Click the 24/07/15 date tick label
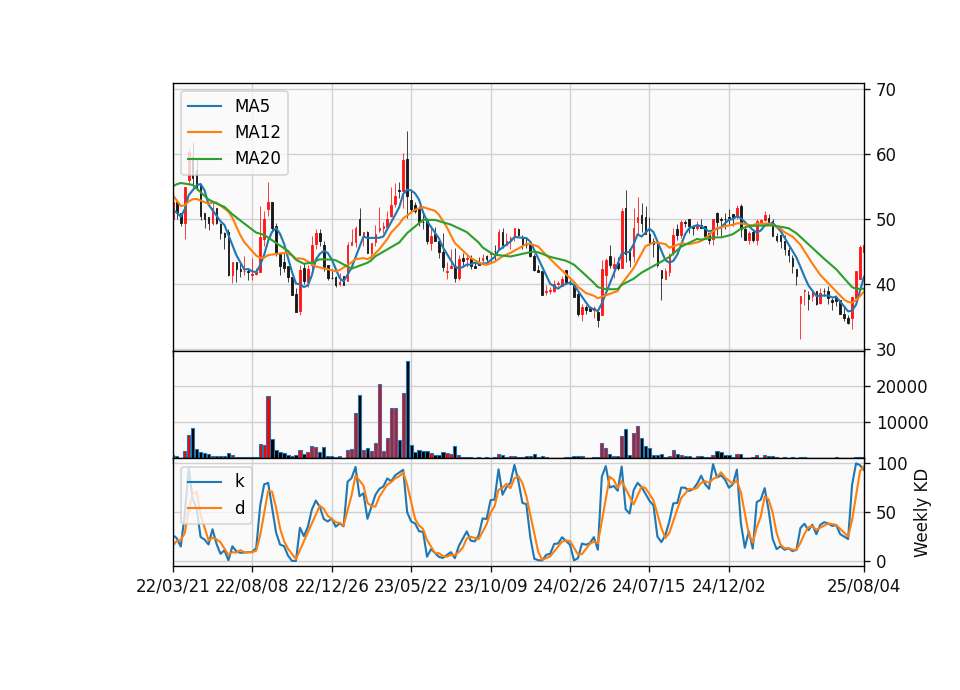 pyautogui.click(x=649, y=587)
